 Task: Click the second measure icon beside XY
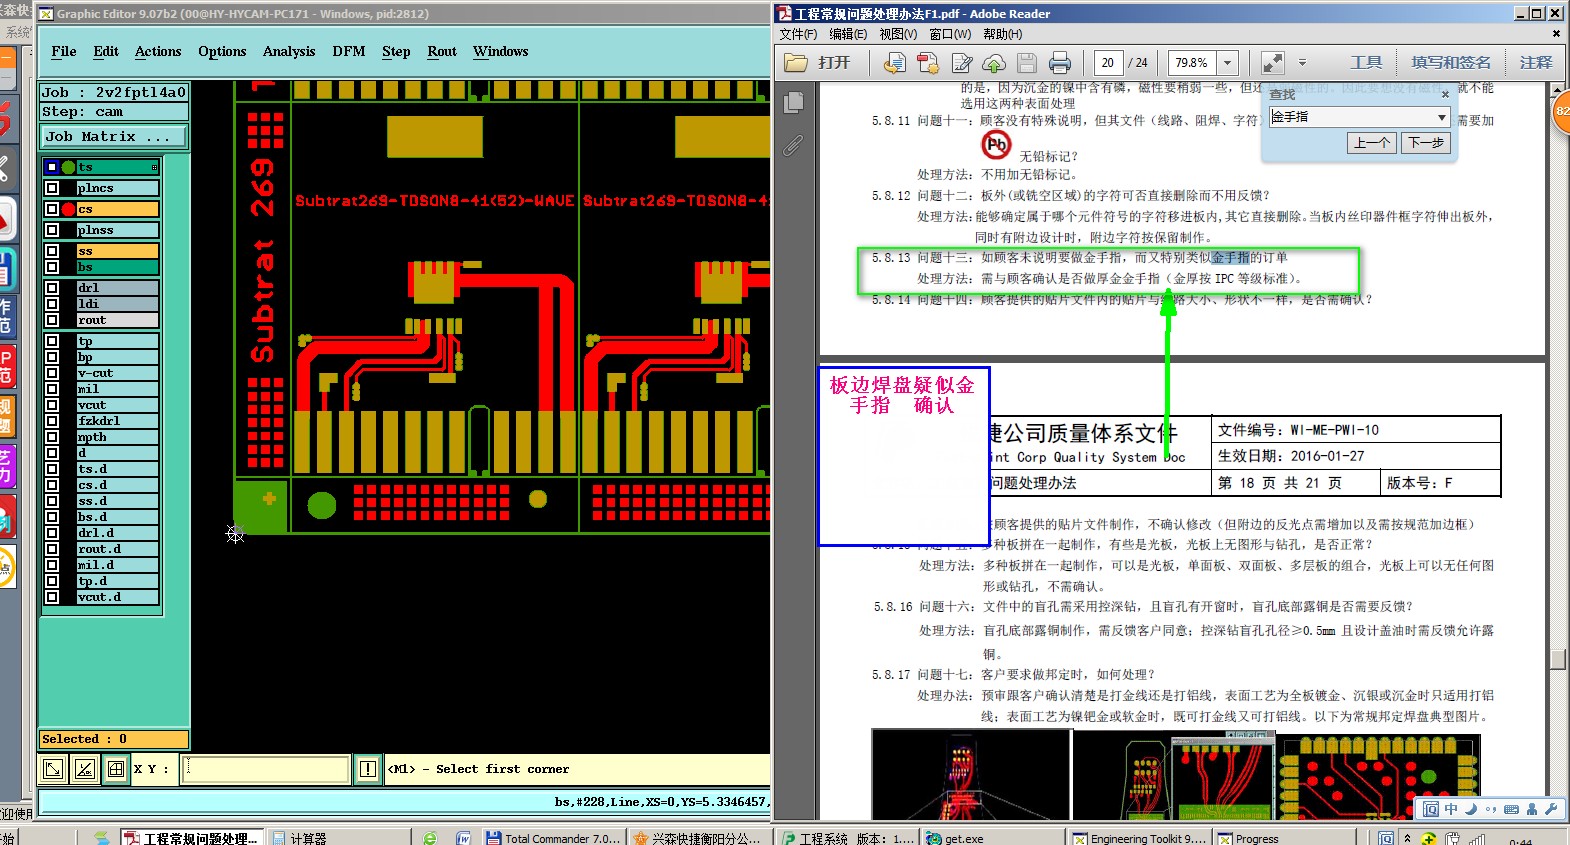[x=85, y=769]
